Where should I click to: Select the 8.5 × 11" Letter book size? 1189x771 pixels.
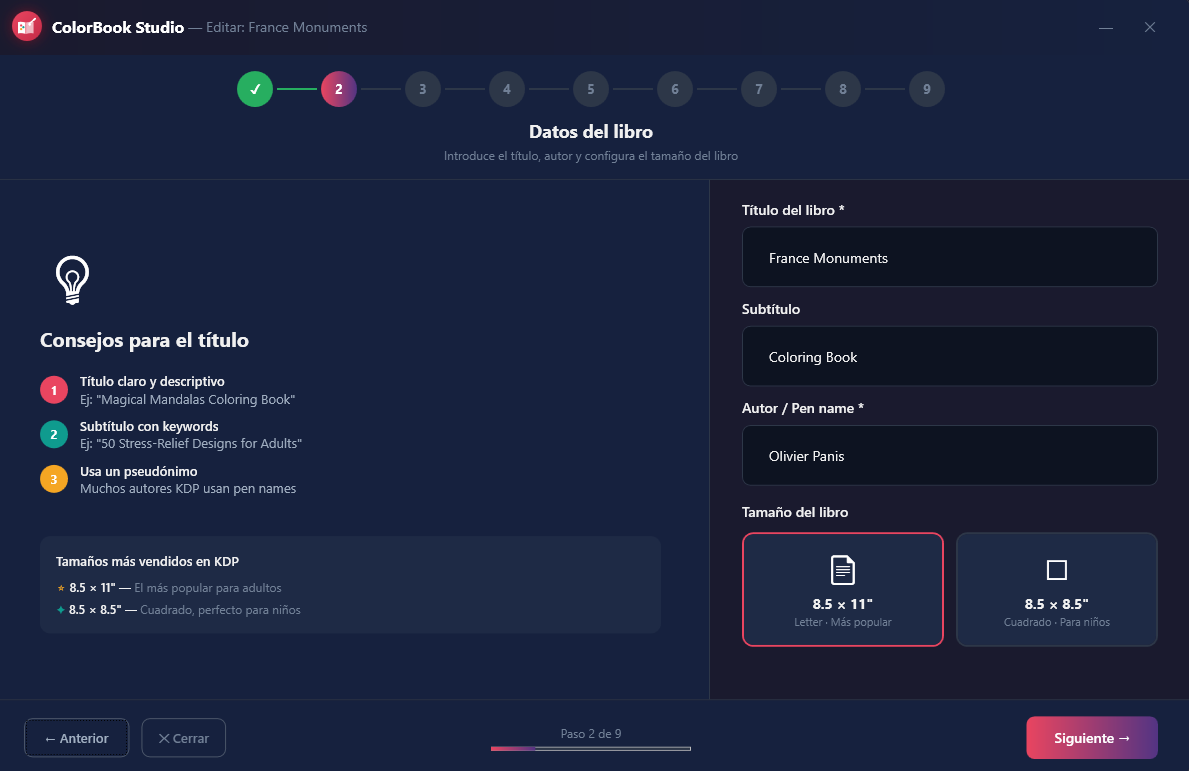pyautogui.click(x=842, y=589)
